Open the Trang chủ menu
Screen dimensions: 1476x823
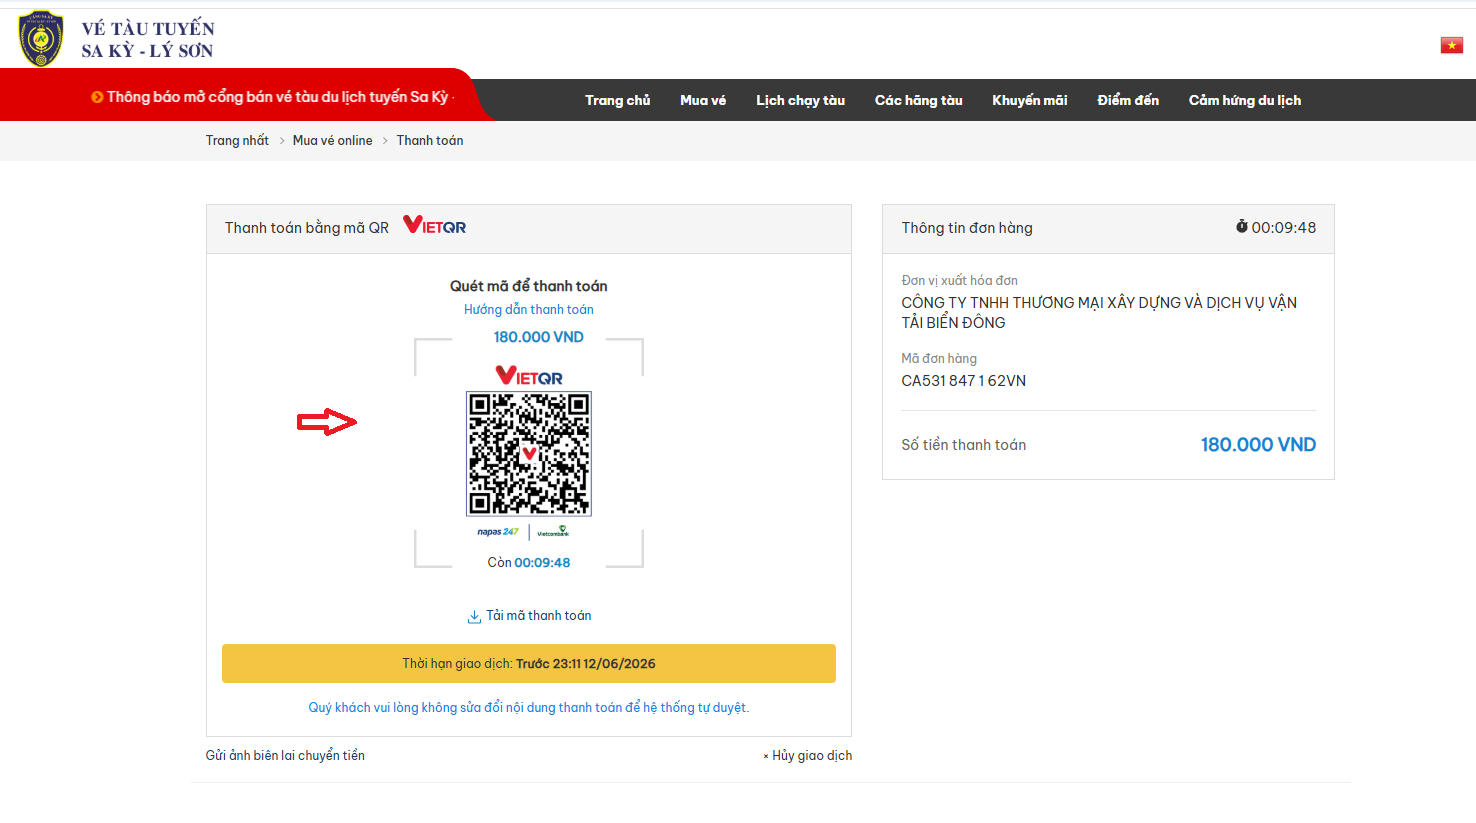pos(618,100)
